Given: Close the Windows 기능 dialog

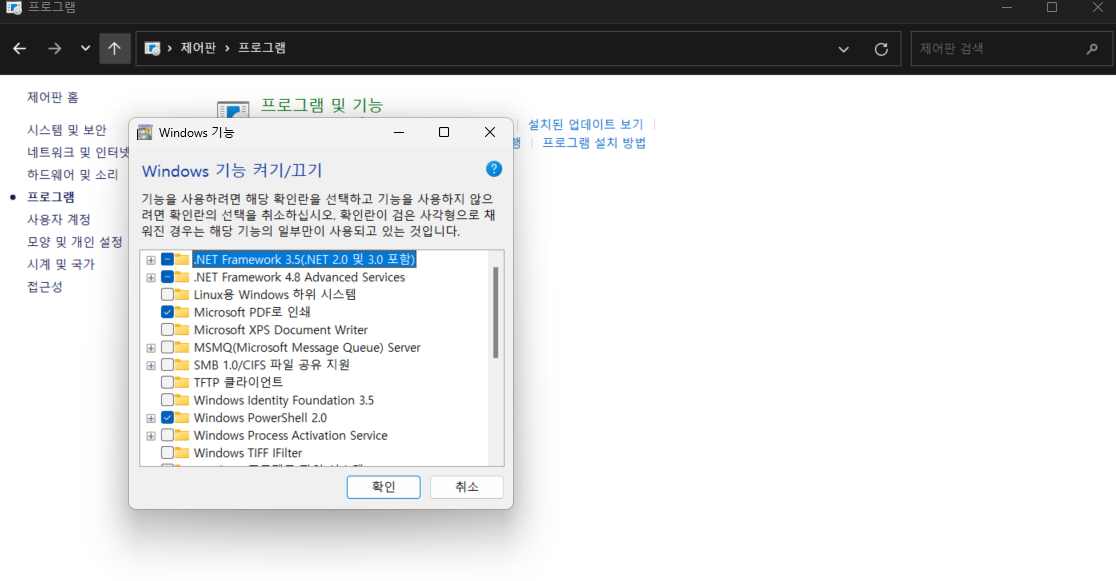Looking at the screenshot, I should (490, 132).
